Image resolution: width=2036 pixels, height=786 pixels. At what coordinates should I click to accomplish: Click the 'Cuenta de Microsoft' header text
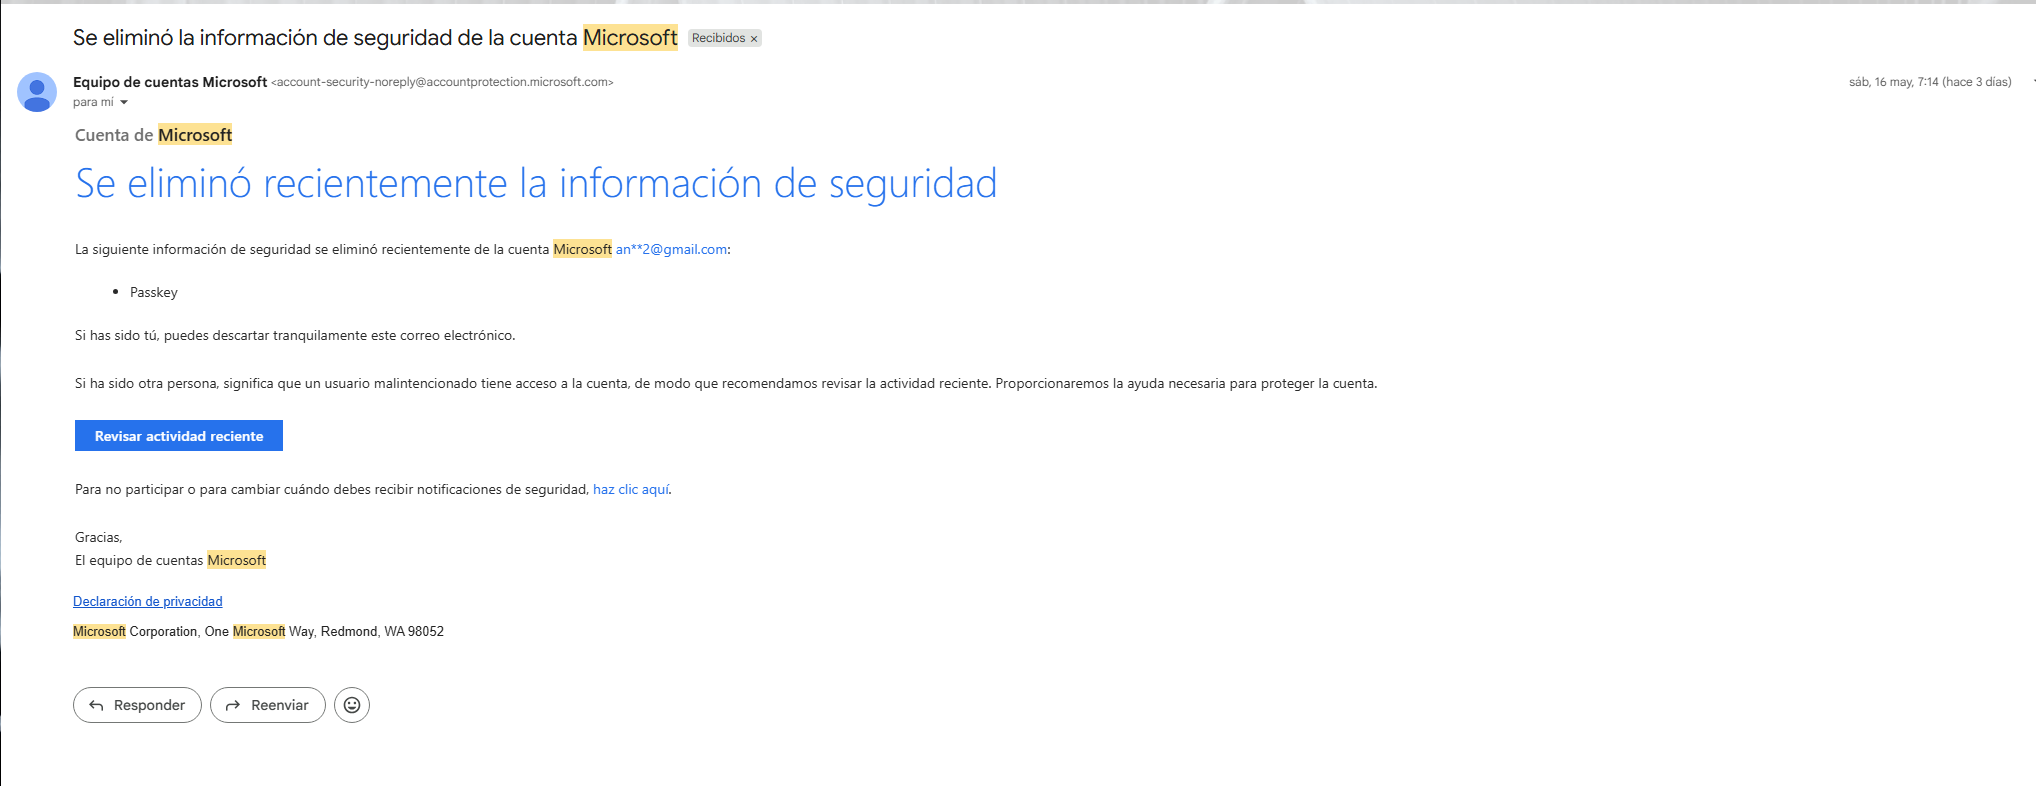click(154, 135)
